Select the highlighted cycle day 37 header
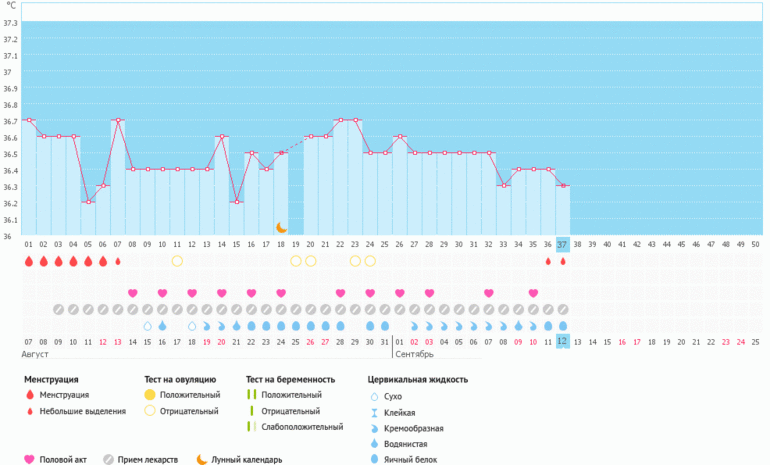770x465 pixels. pos(563,244)
